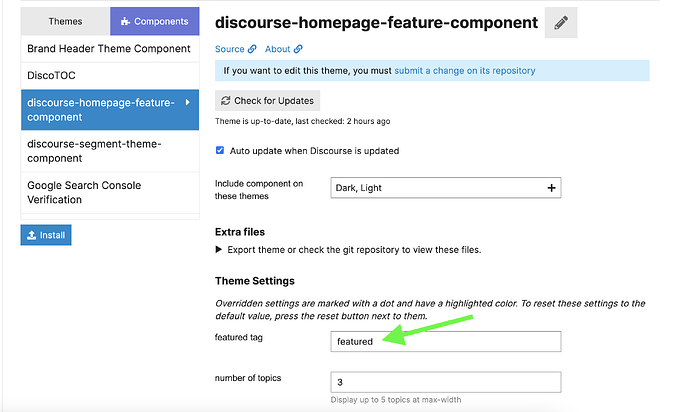Click the featured tag input field

(445, 342)
